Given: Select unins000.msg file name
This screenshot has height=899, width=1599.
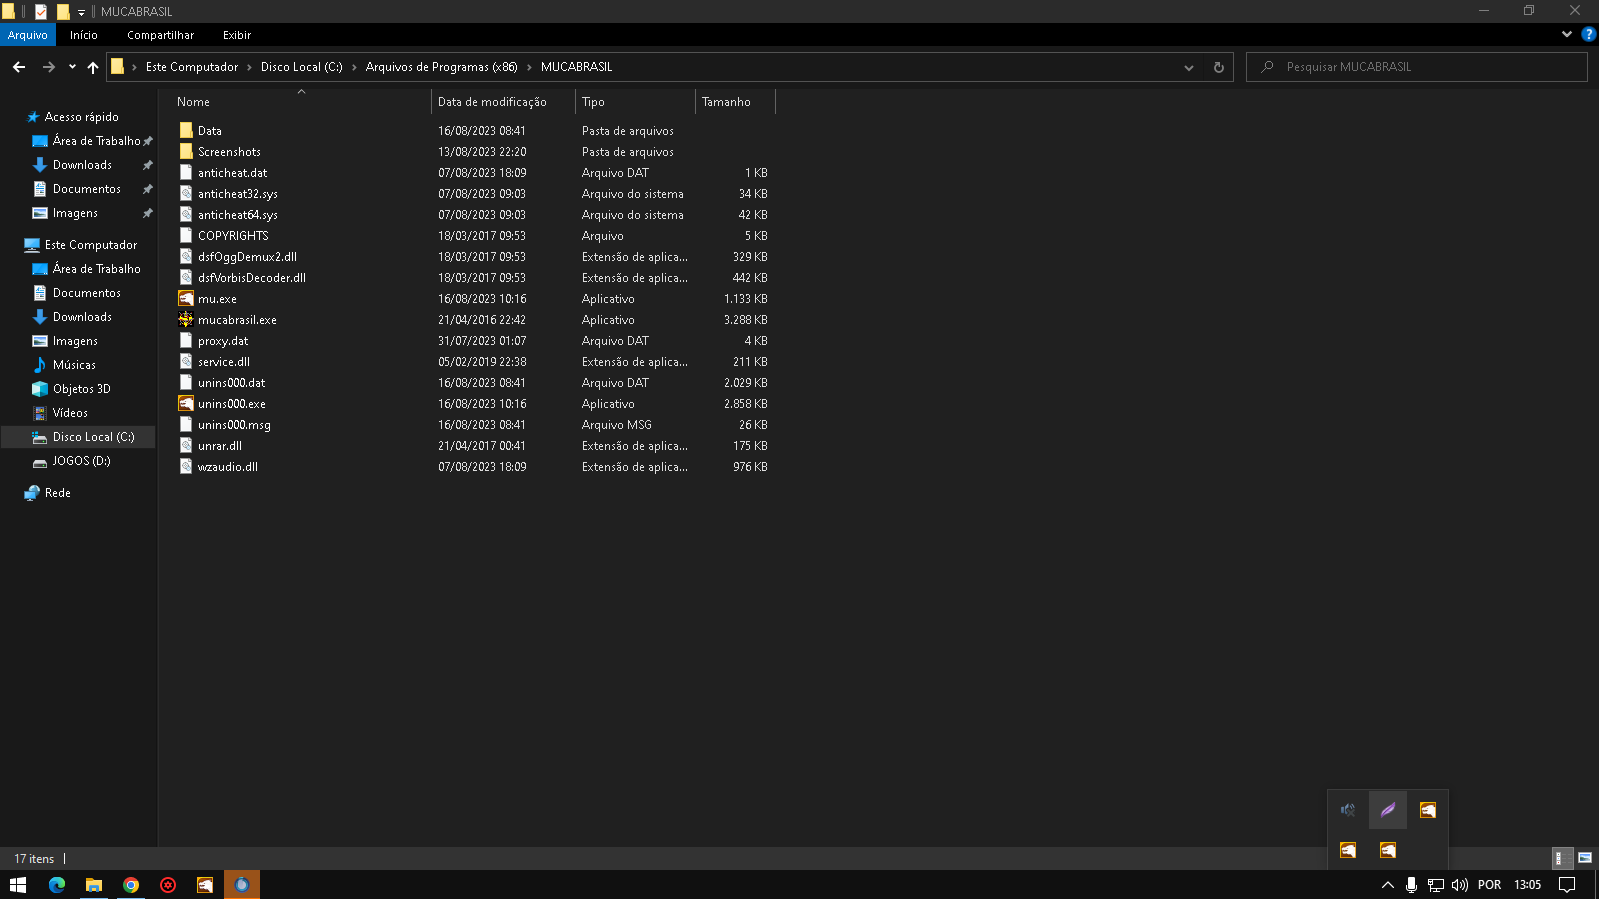Looking at the screenshot, I should pos(234,425).
